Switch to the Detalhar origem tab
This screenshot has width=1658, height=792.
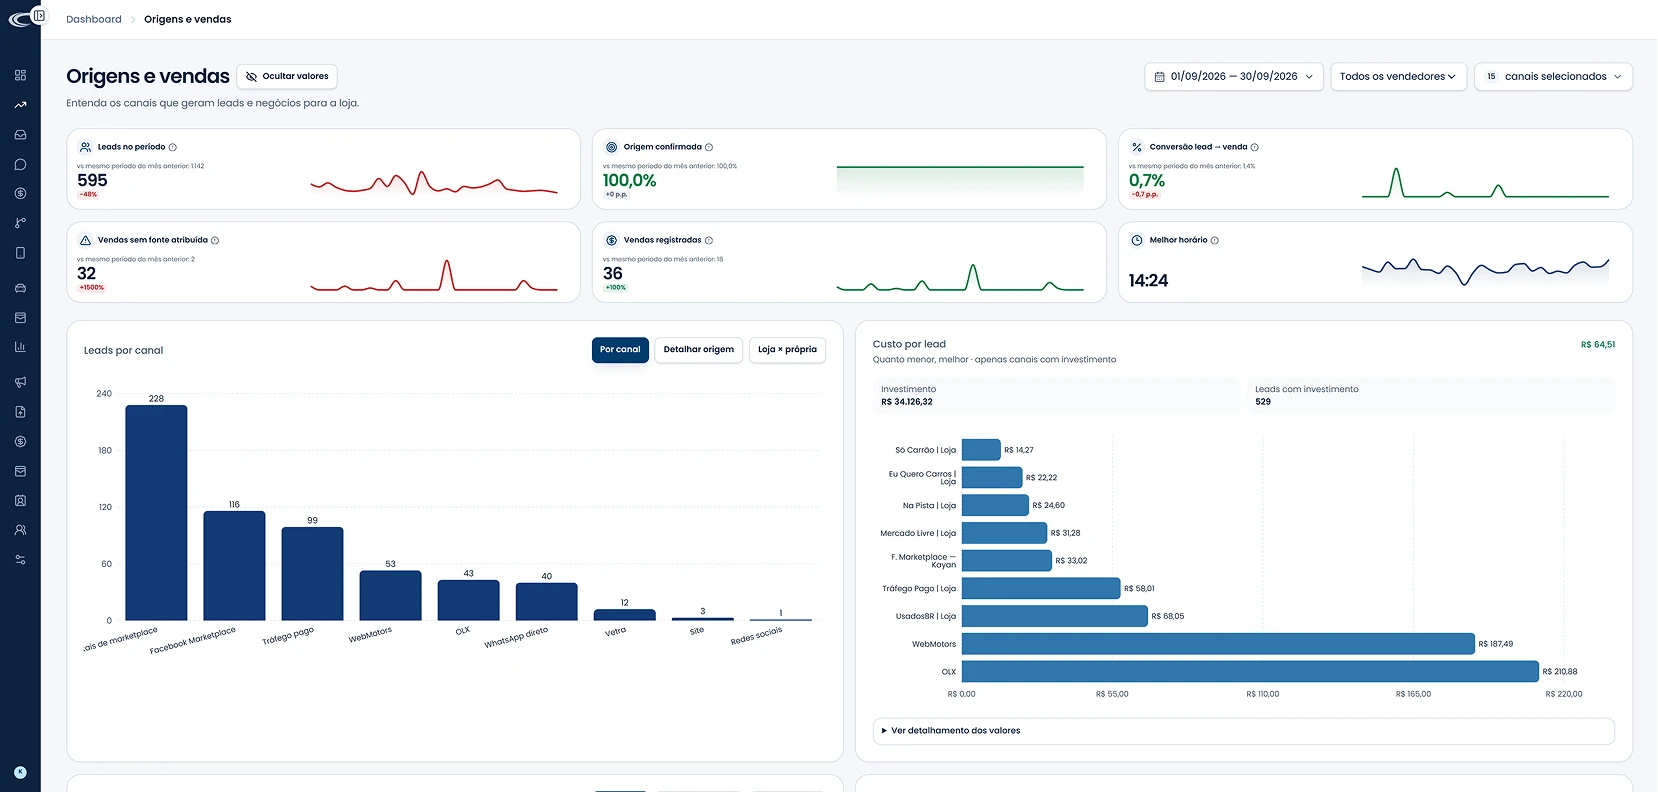pyautogui.click(x=699, y=350)
